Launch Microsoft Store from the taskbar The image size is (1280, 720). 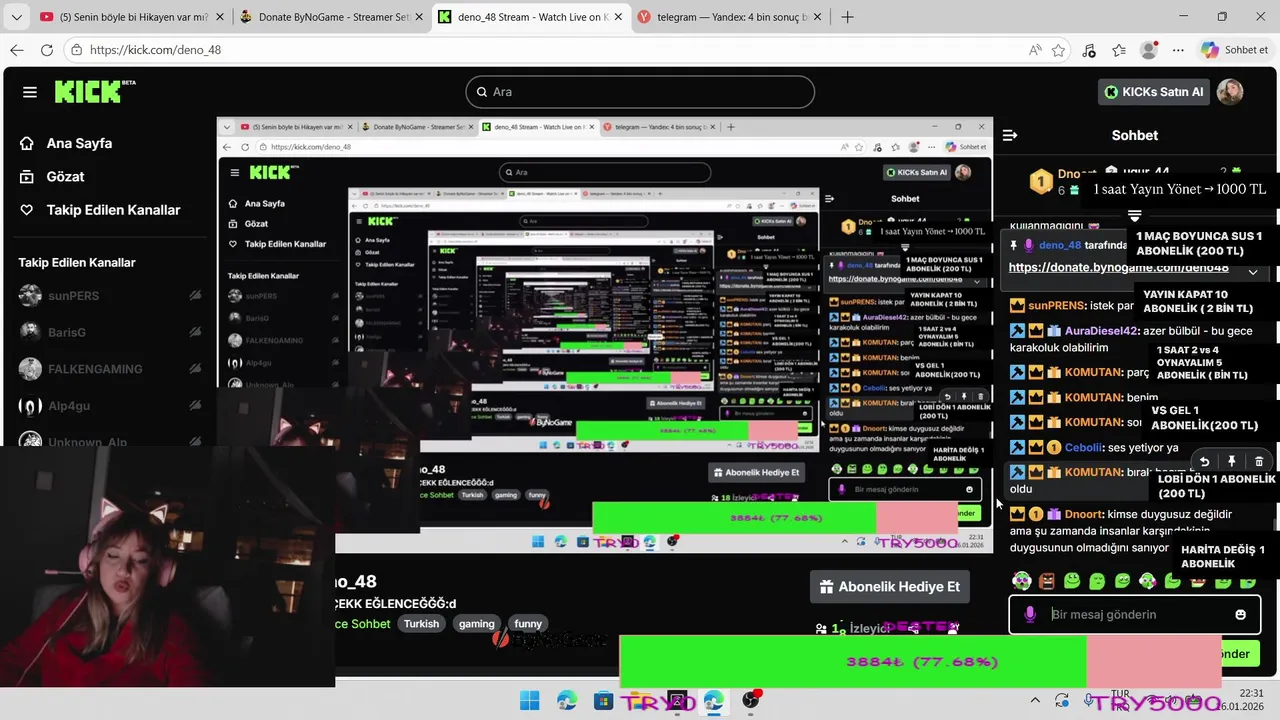point(604,700)
